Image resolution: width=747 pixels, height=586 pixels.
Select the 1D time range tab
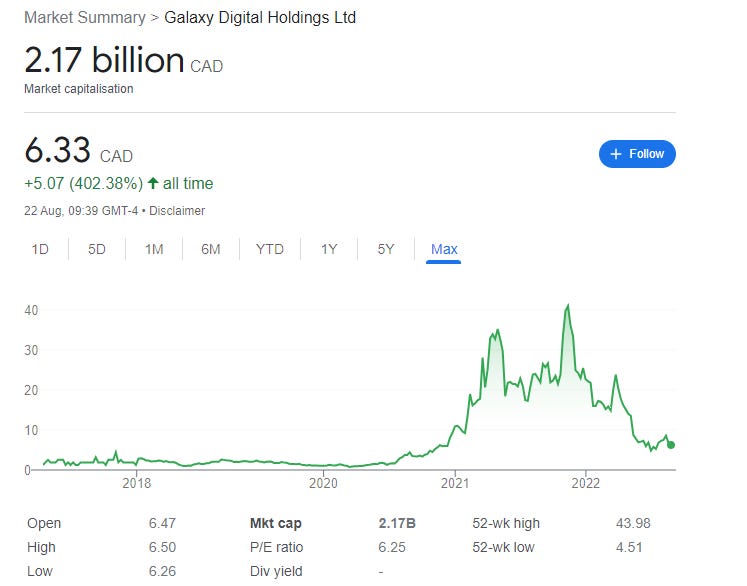(40, 249)
